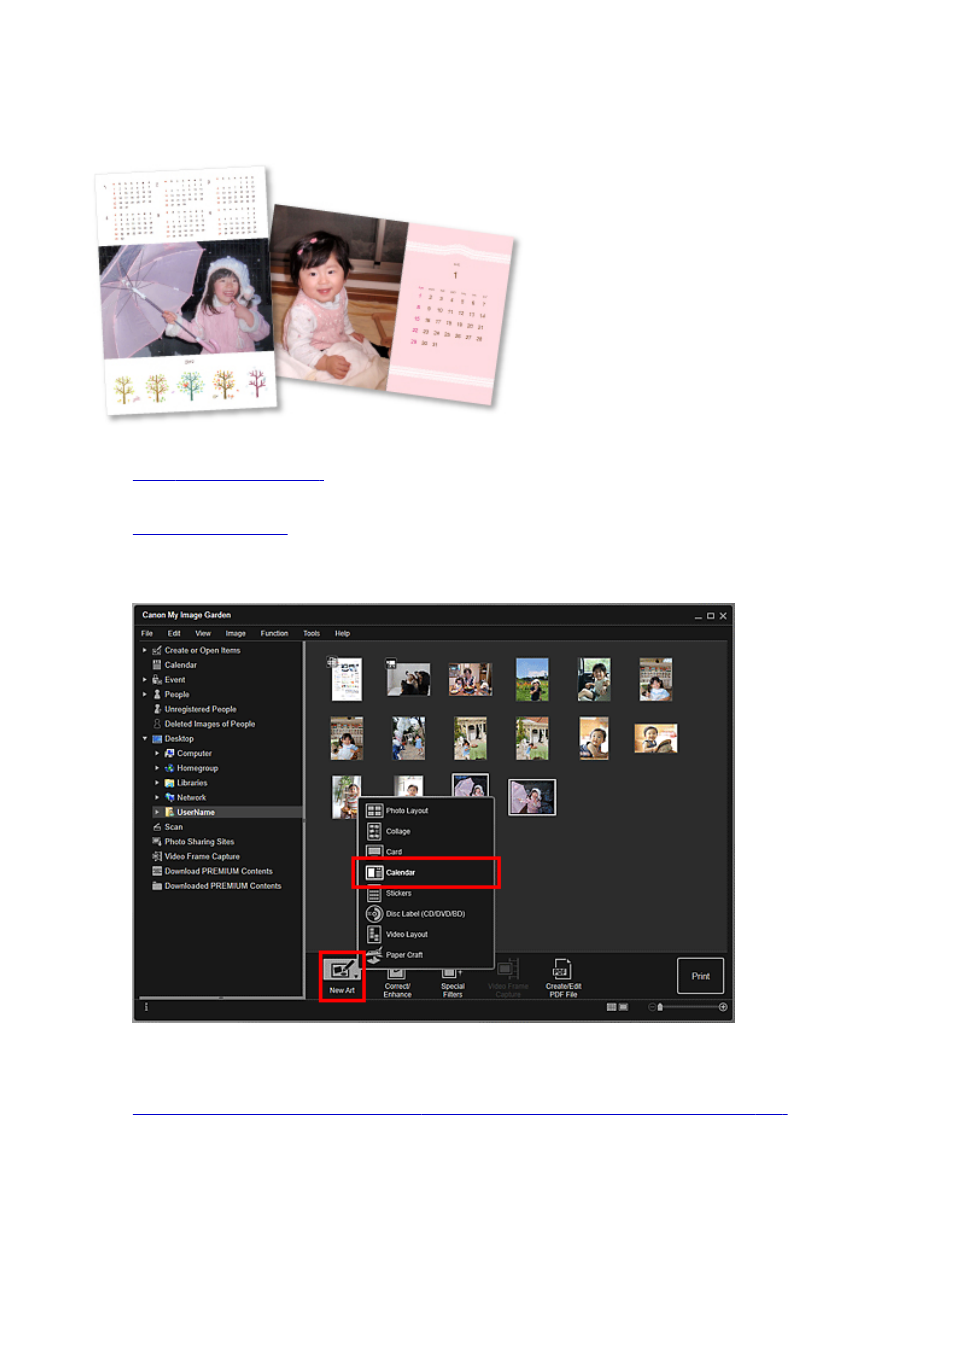Open the Image menu
The width and height of the screenshot is (954, 1350).
[x=235, y=633]
